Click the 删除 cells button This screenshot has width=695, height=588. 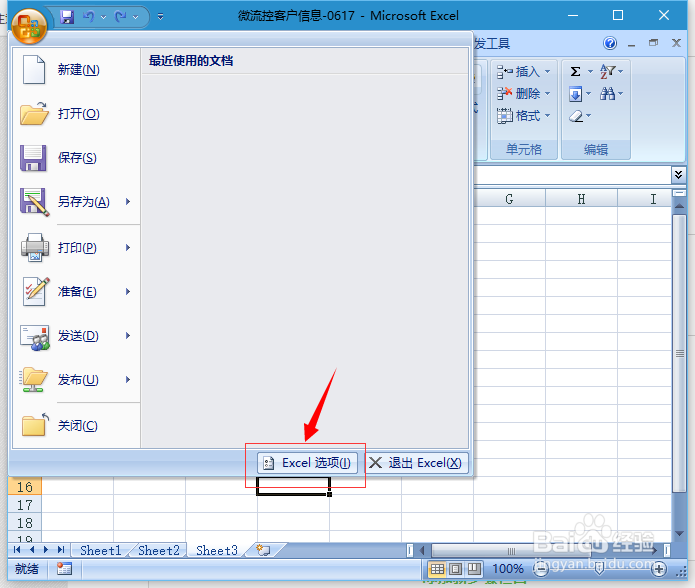[x=523, y=93]
